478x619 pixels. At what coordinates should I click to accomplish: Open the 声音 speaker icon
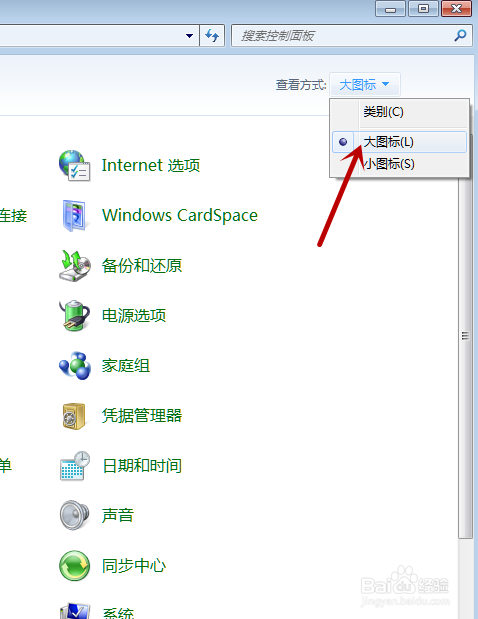point(75,516)
